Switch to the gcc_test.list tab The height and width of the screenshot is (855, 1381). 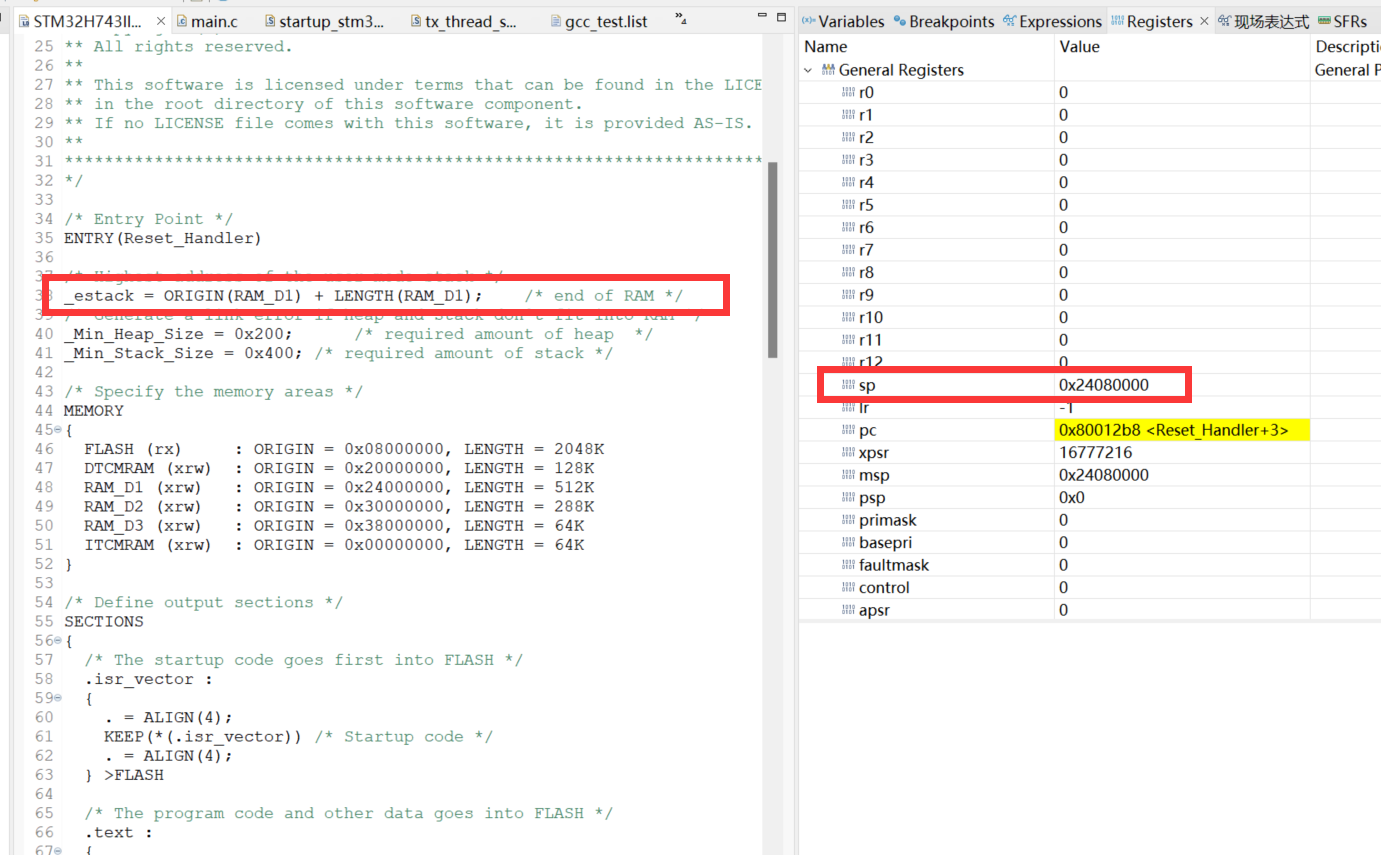599,21
